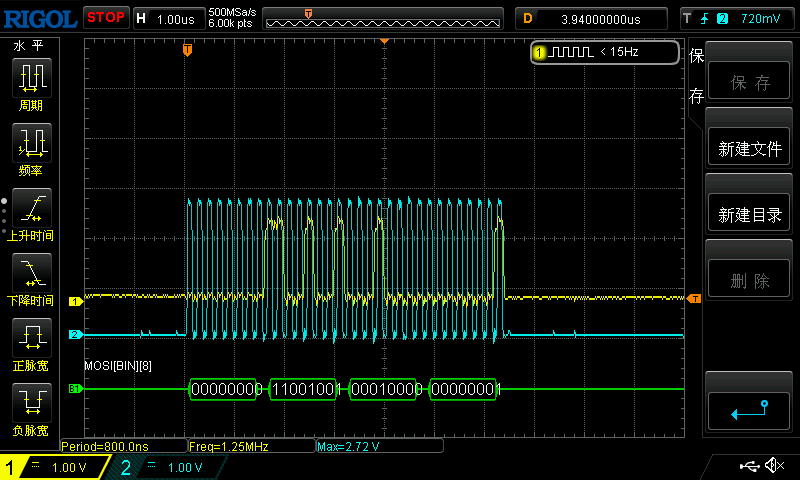Image resolution: width=800 pixels, height=480 pixels.
Task: Click the orange T trigger position marker on grid
Action: coord(187,49)
